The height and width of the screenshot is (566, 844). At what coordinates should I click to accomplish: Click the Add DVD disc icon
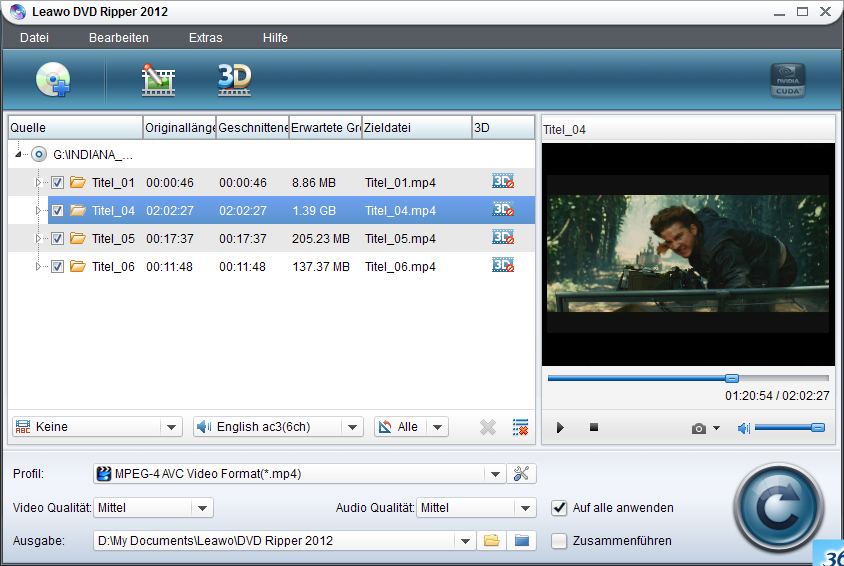53,79
